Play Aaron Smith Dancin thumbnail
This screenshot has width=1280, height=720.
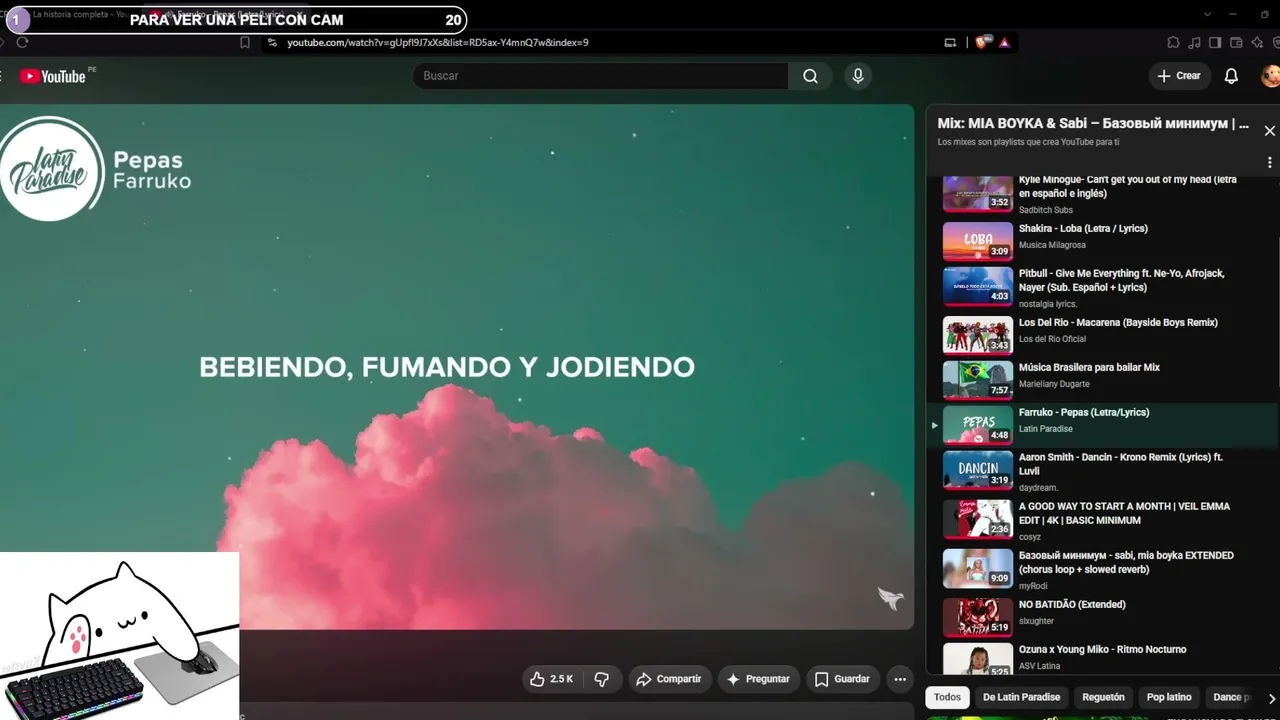click(978, 470)
